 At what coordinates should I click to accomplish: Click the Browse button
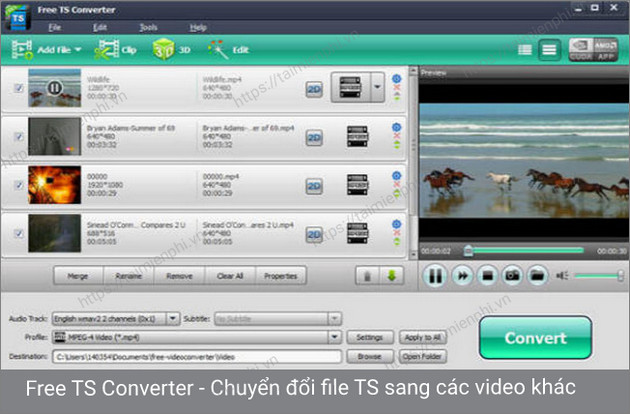[x=370, y=357]
